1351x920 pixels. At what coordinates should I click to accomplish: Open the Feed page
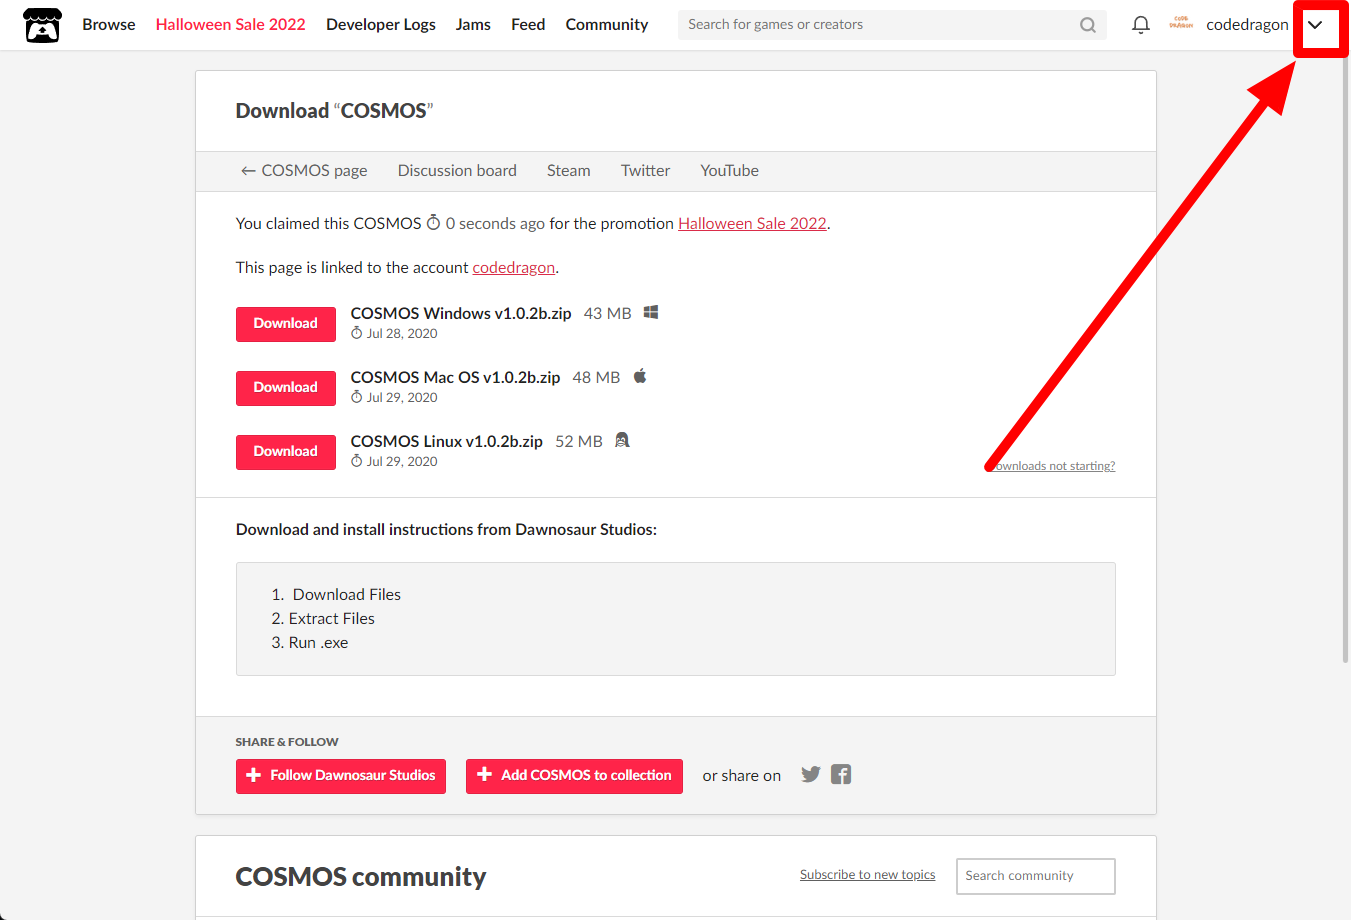(528, 25)
